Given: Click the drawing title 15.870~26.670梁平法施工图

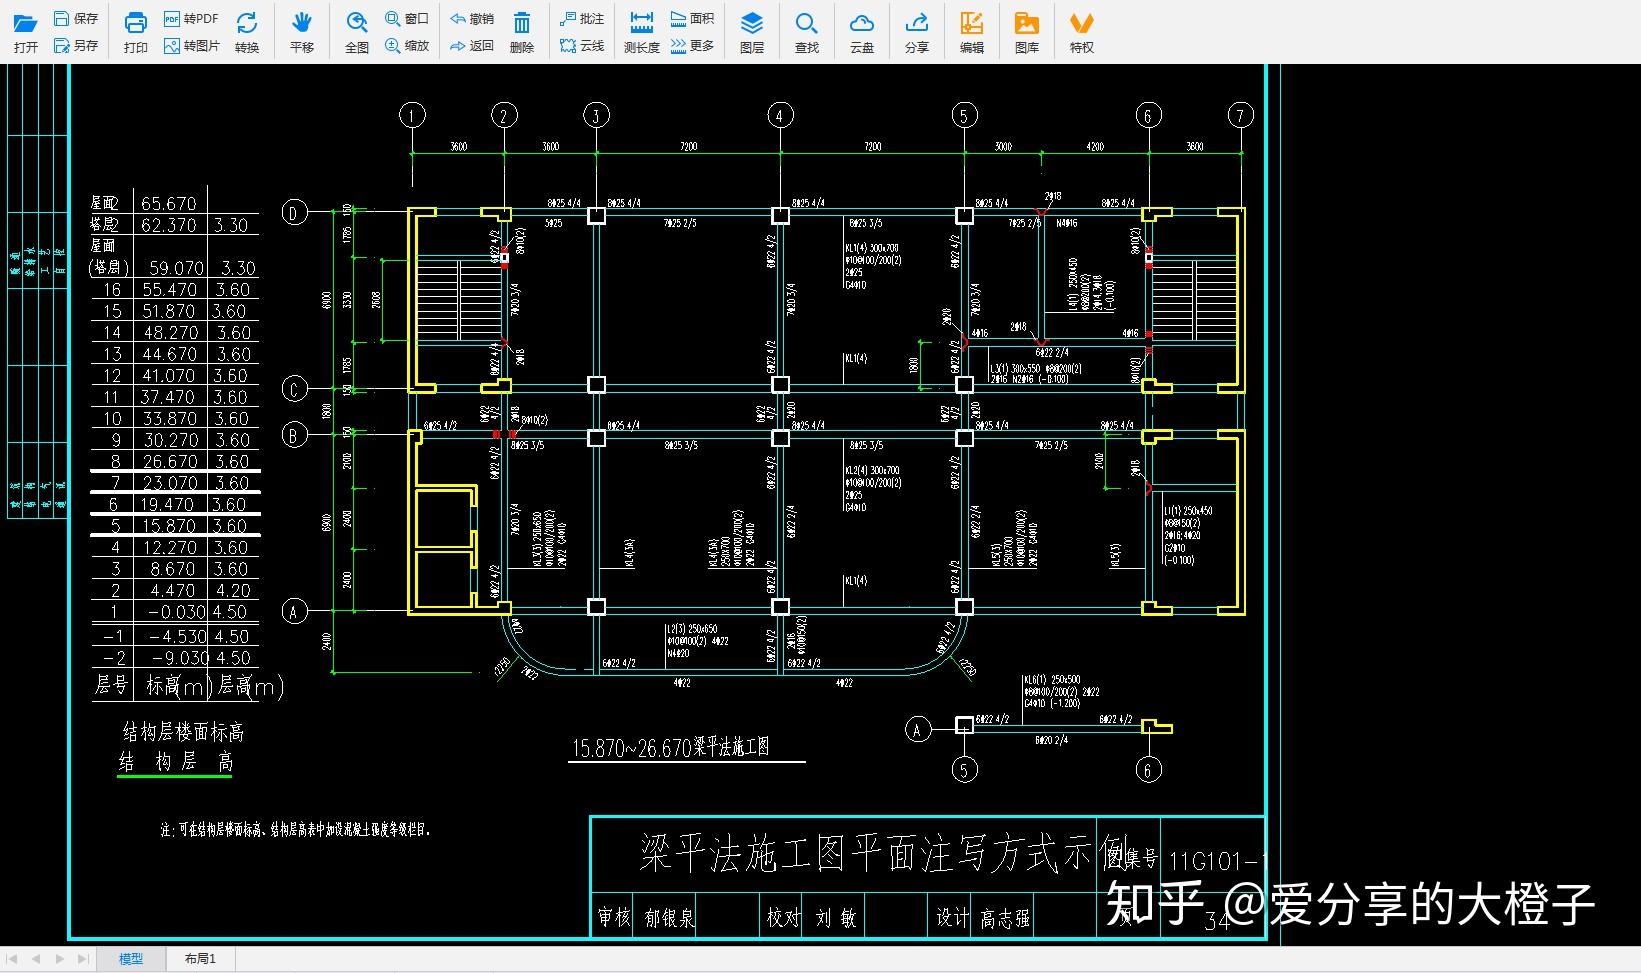Looking at the screenshot, I should coord(670,747).
